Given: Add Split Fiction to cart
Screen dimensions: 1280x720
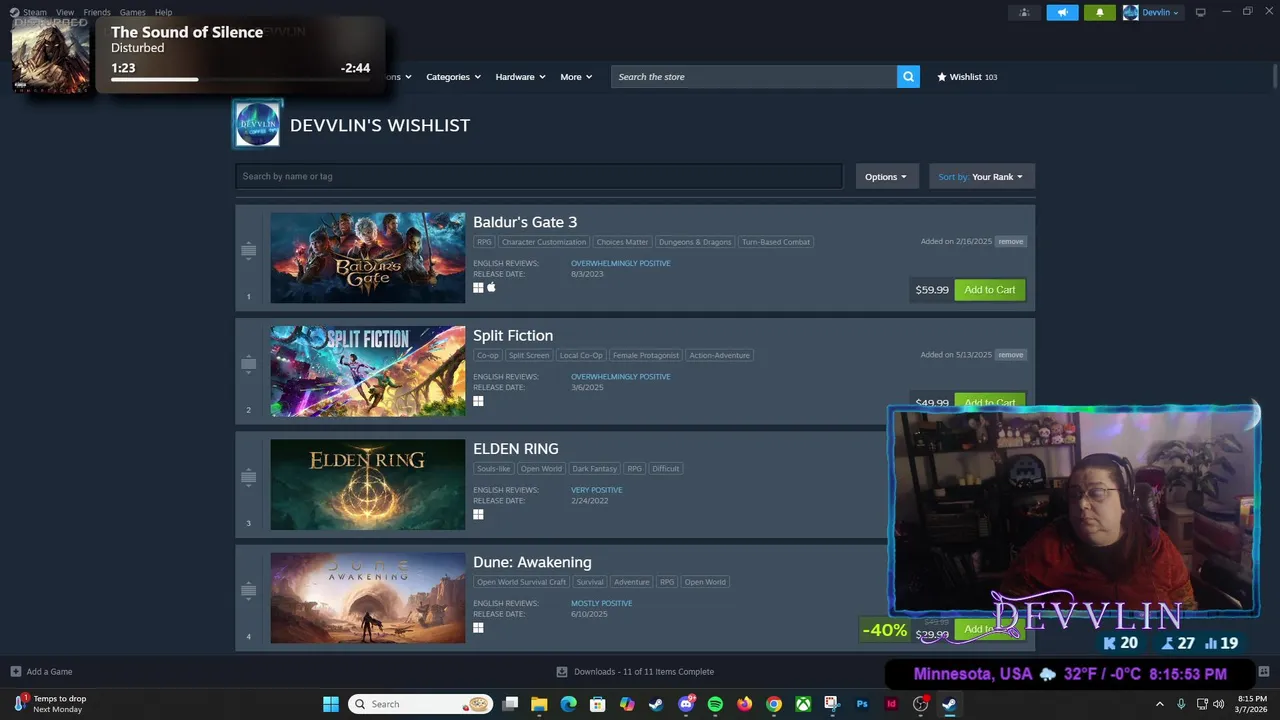Looking at the screenshot, I should 990,401.
